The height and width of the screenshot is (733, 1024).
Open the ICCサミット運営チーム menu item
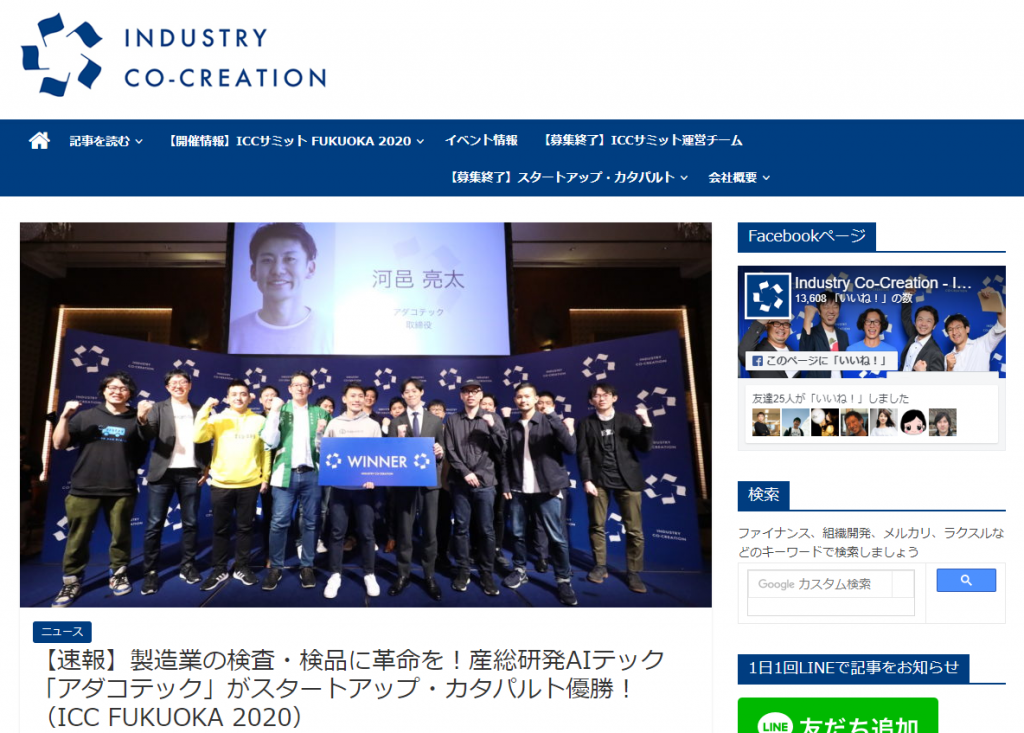point(643,140)
